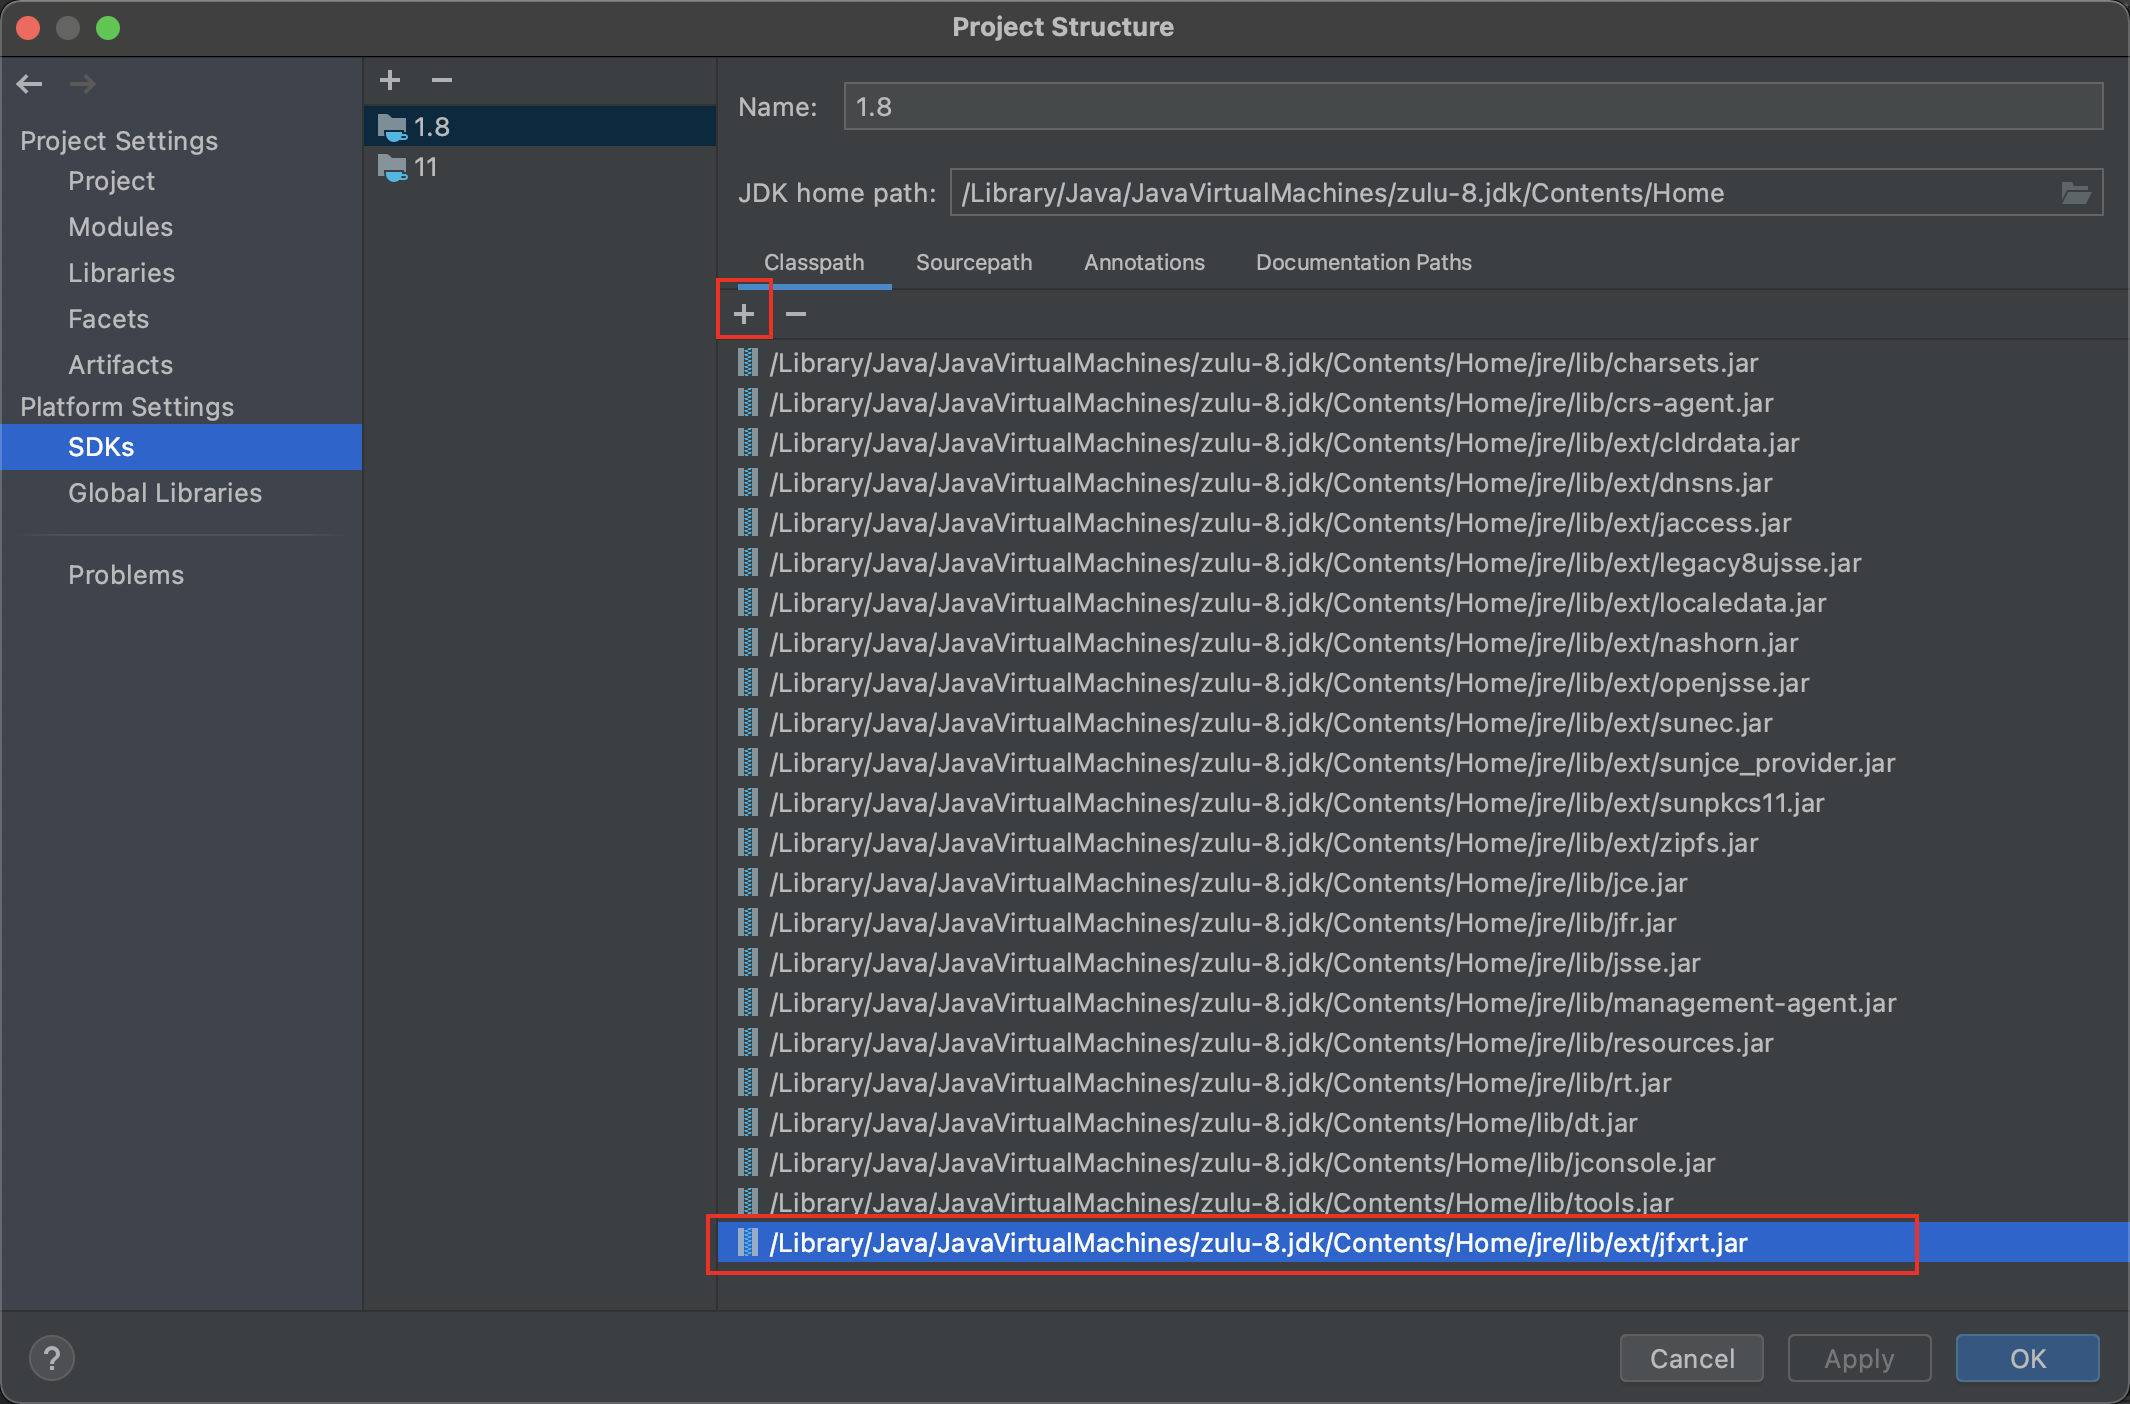The image size is (2130, 1404).
Task: Expand the Project Settings section
Action: (117, 139)
